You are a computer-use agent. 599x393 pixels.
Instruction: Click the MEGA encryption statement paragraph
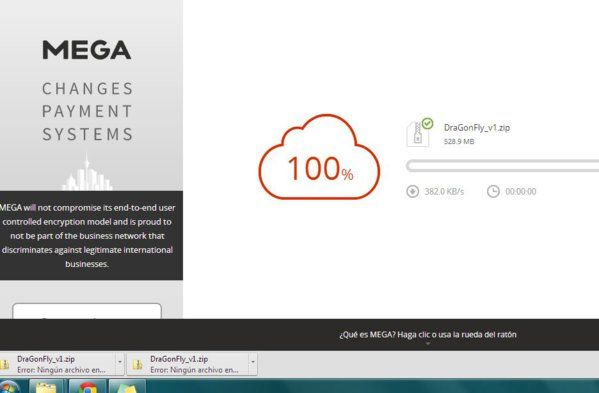pyautogui.click(x=87, y=236)
